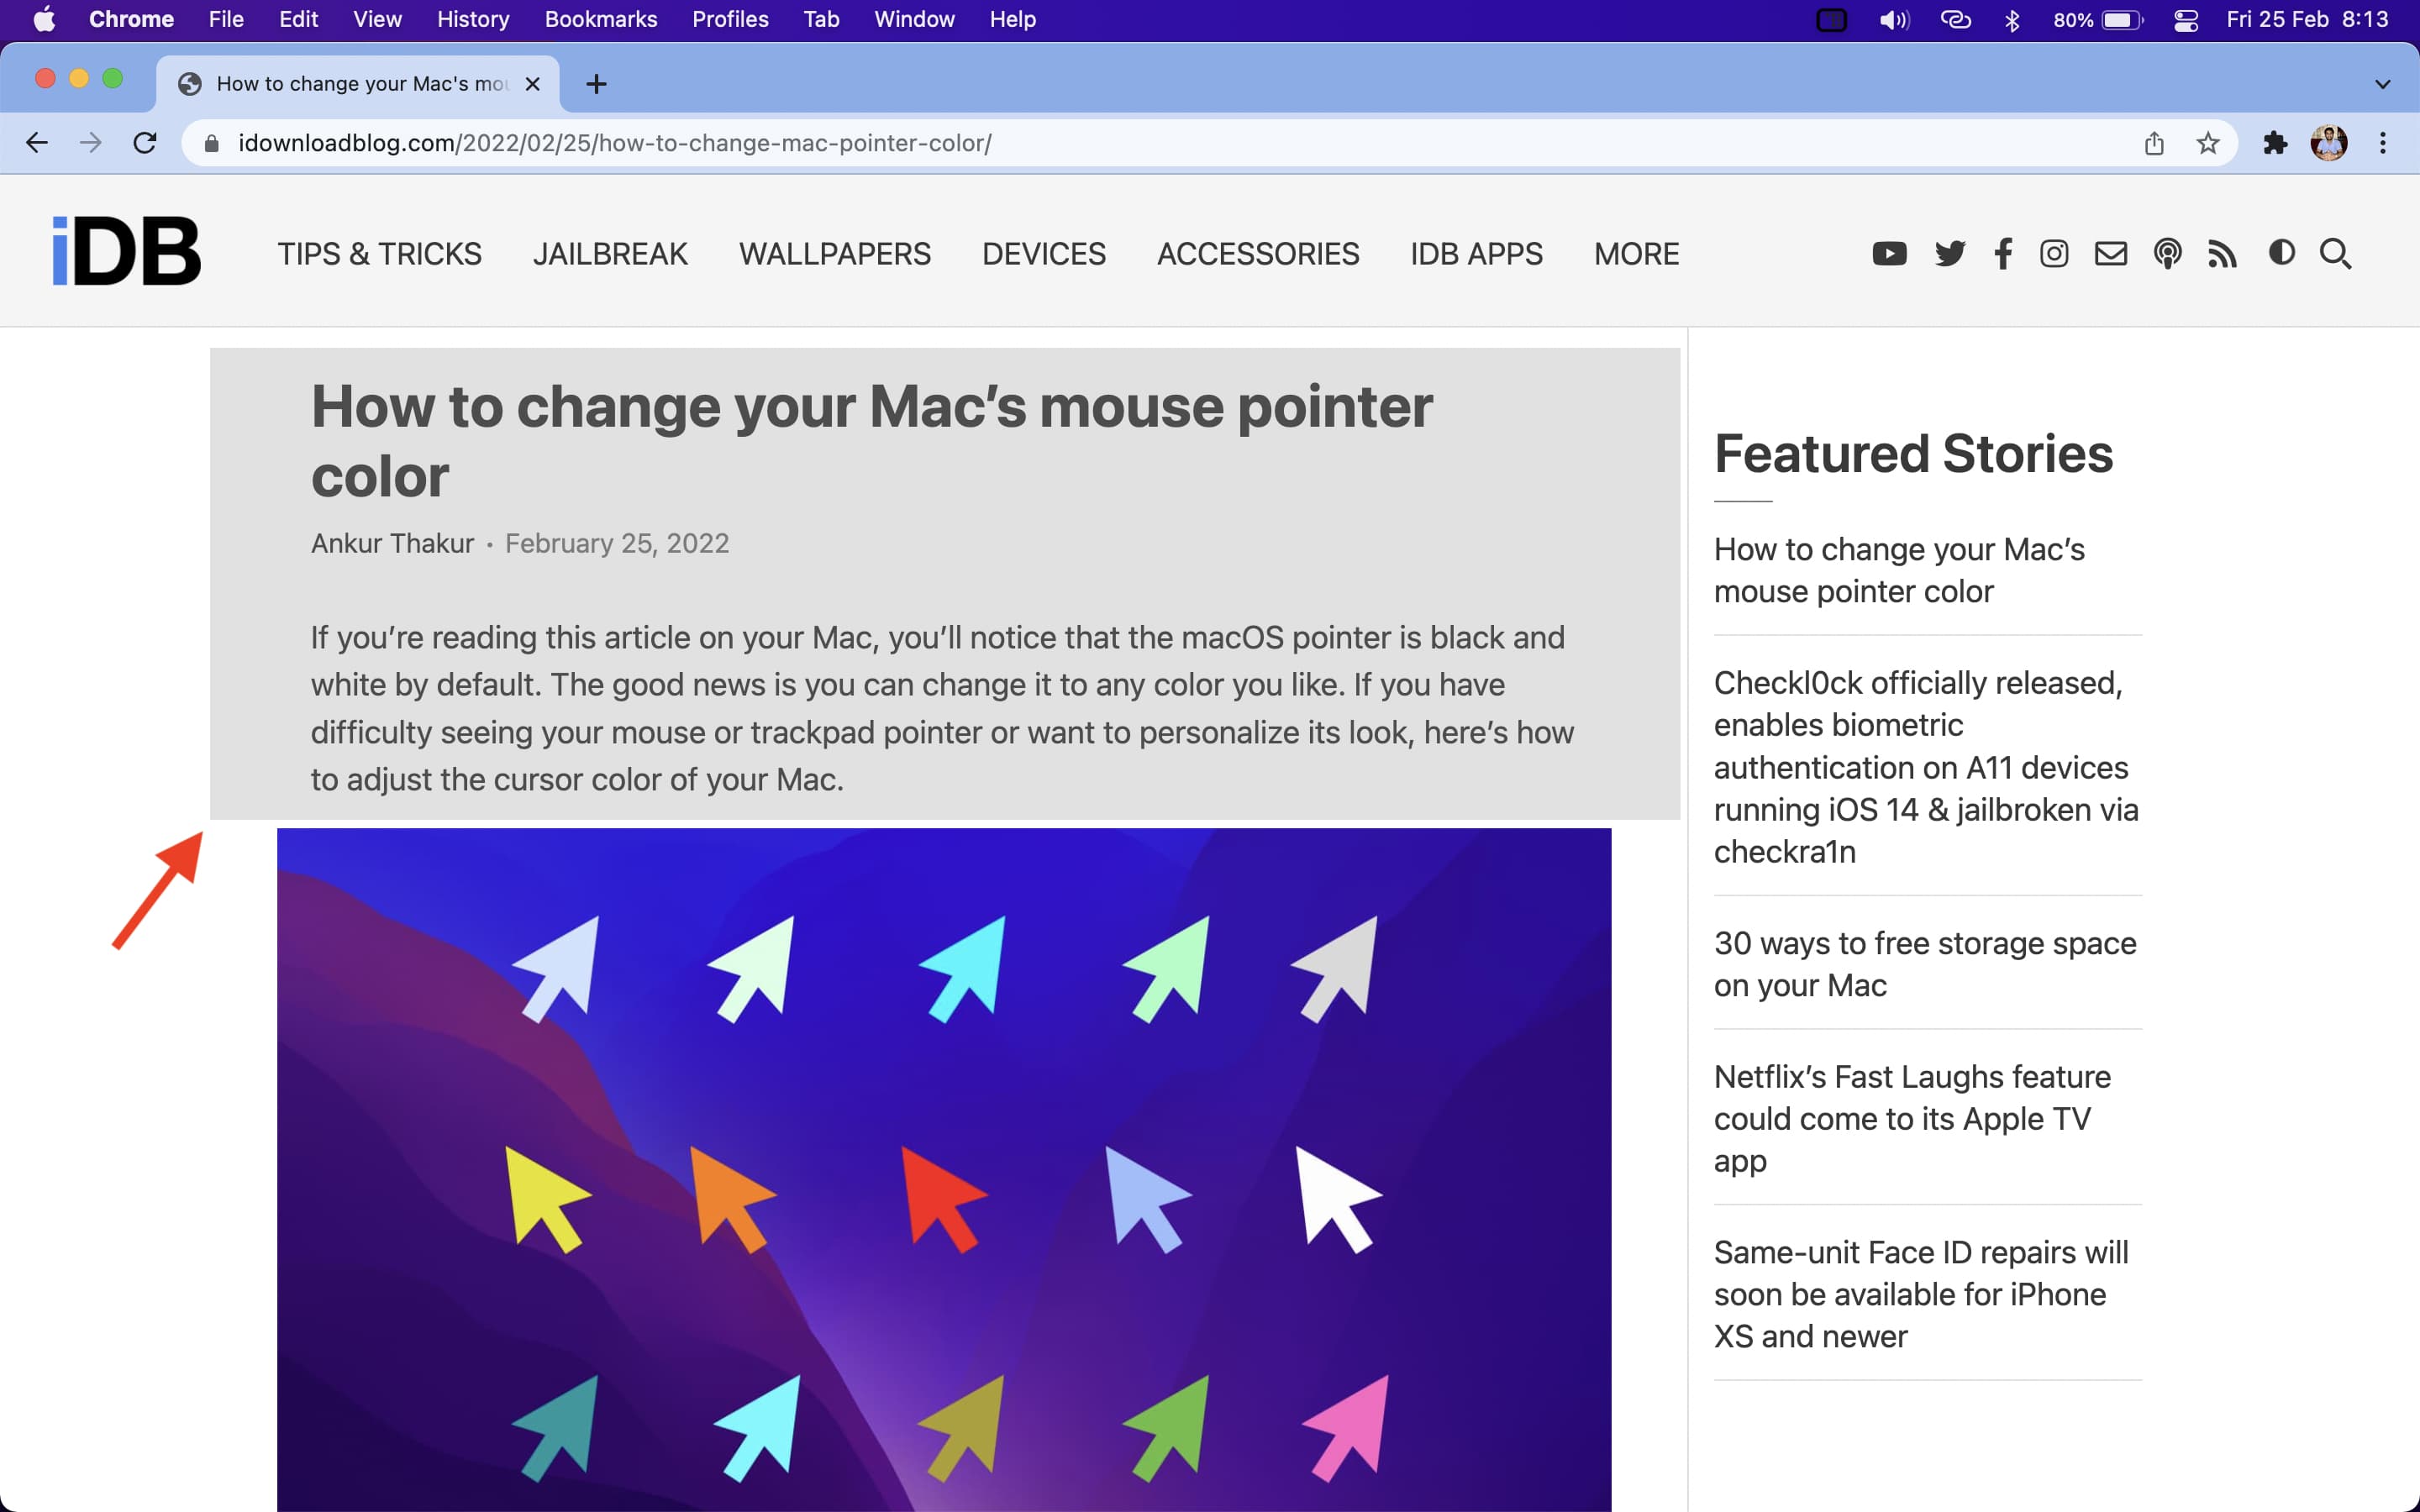2420x1512 pixels.
Task: Open the Tab menu
Action: [821, 19]
